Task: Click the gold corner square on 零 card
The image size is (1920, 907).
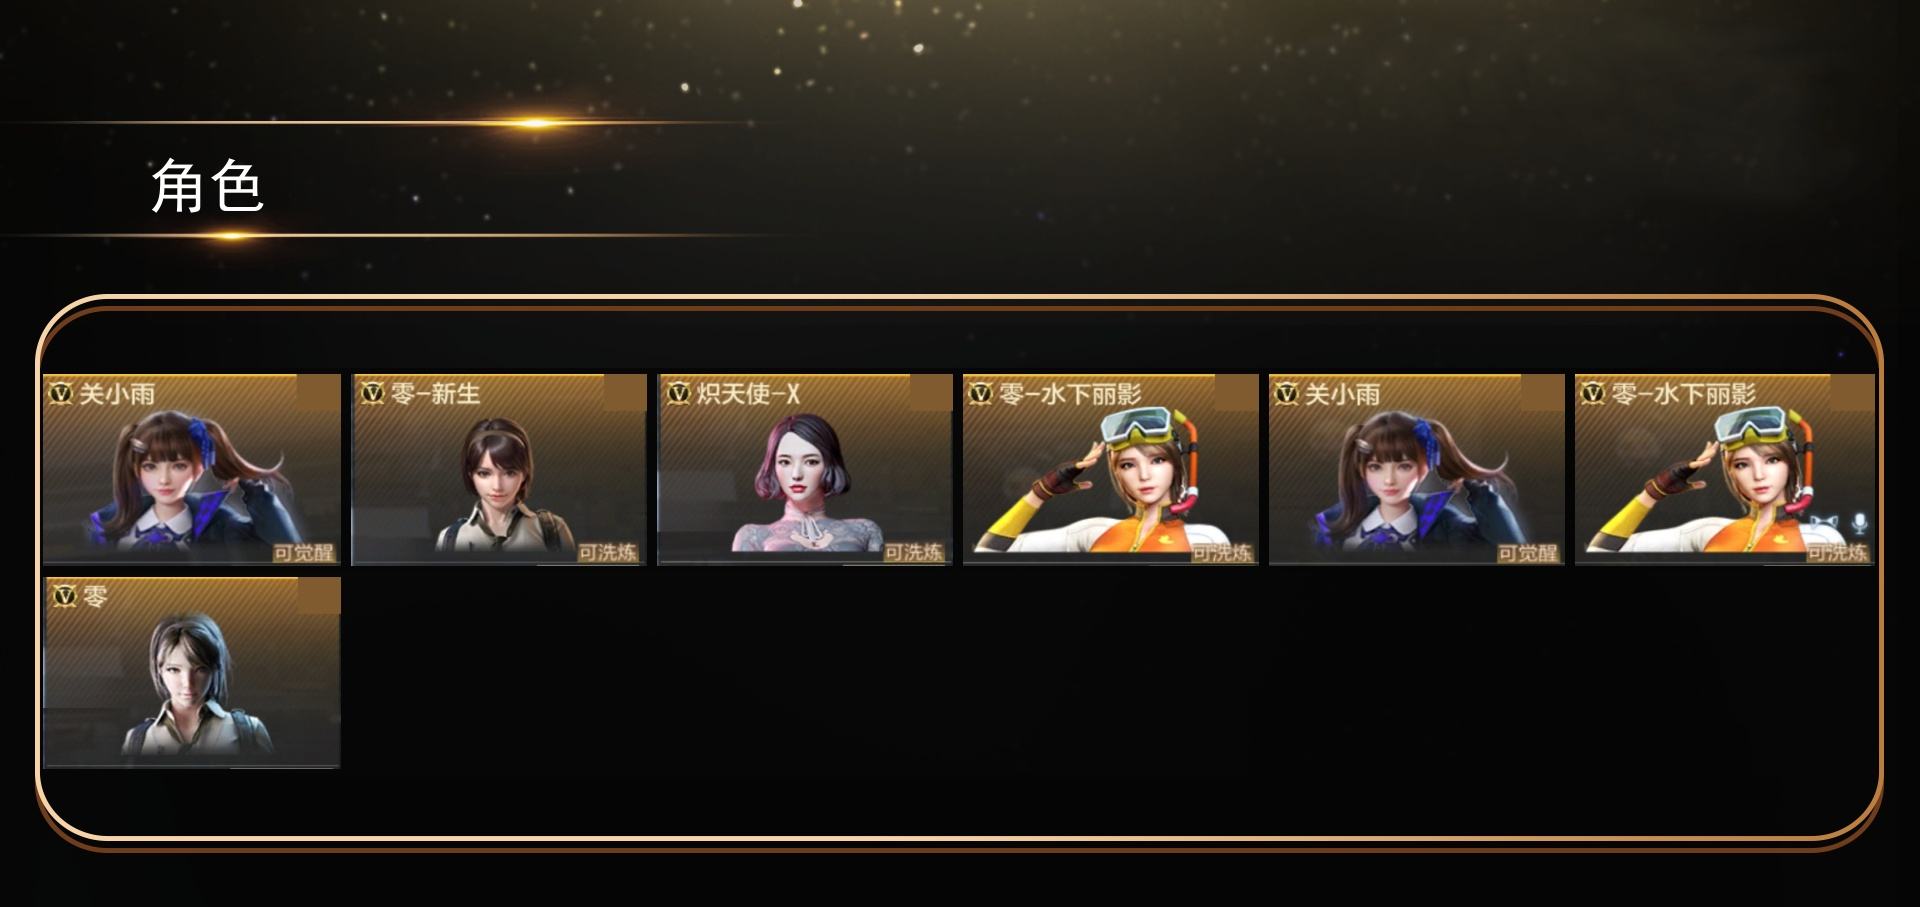Action: tap(319, 596)
